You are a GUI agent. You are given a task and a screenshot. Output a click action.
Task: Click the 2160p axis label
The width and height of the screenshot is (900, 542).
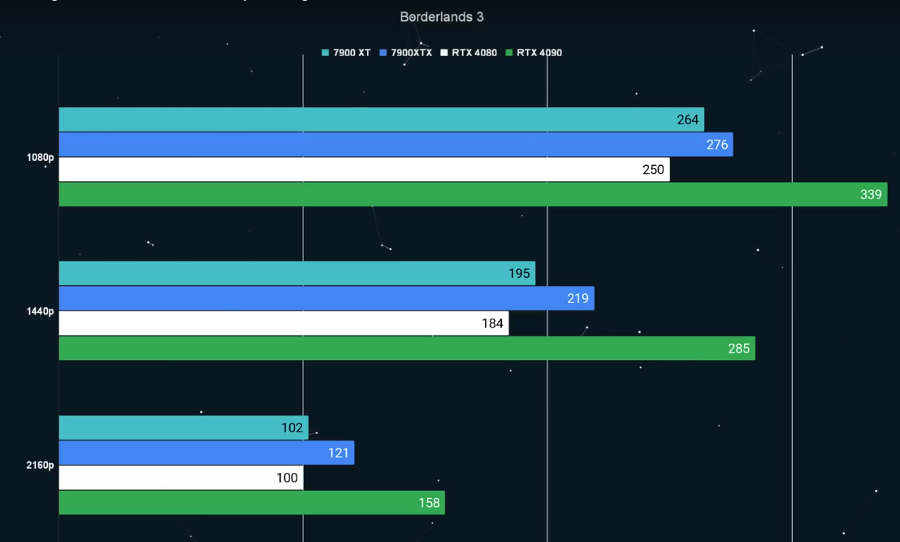pos(40,466)
